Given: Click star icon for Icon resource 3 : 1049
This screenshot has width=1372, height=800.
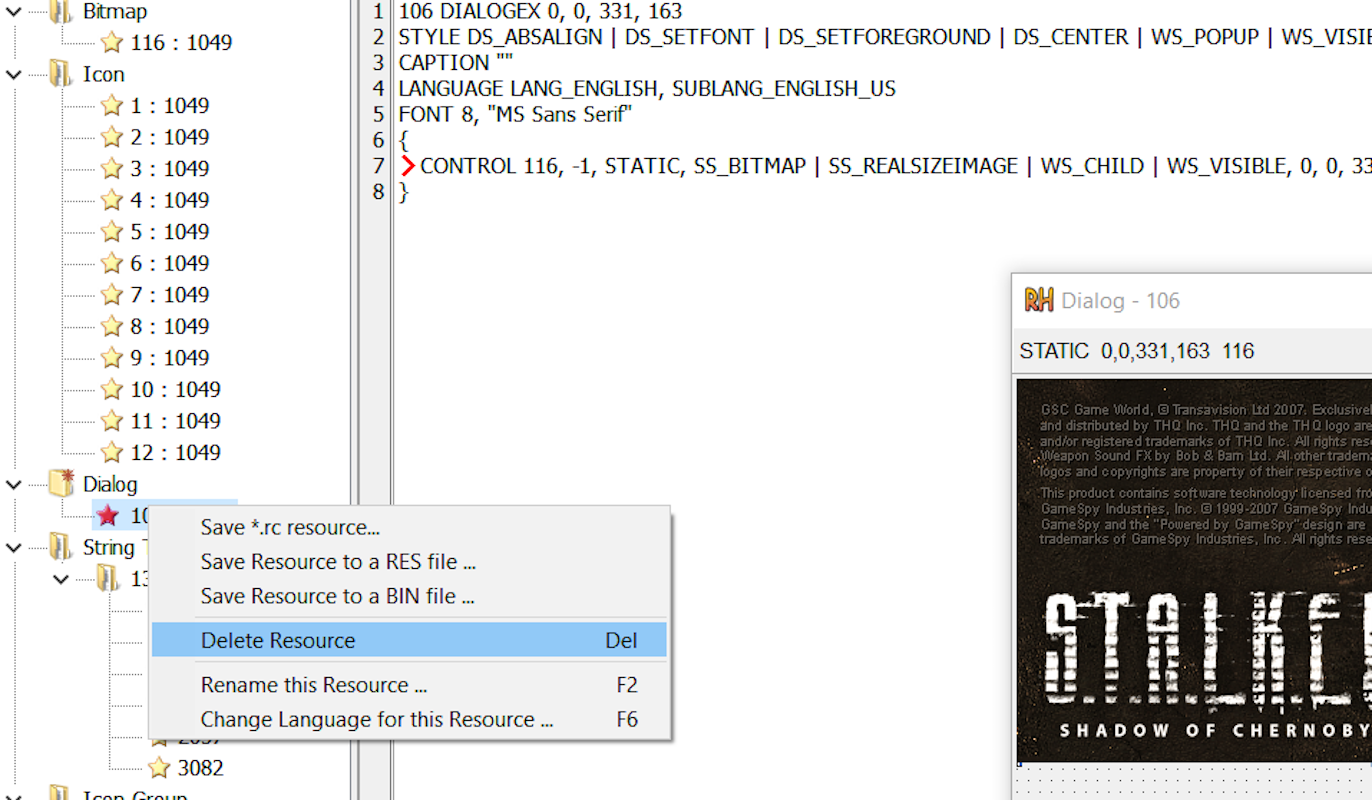Looking at the screenshot, I should [x=112, y=168].
